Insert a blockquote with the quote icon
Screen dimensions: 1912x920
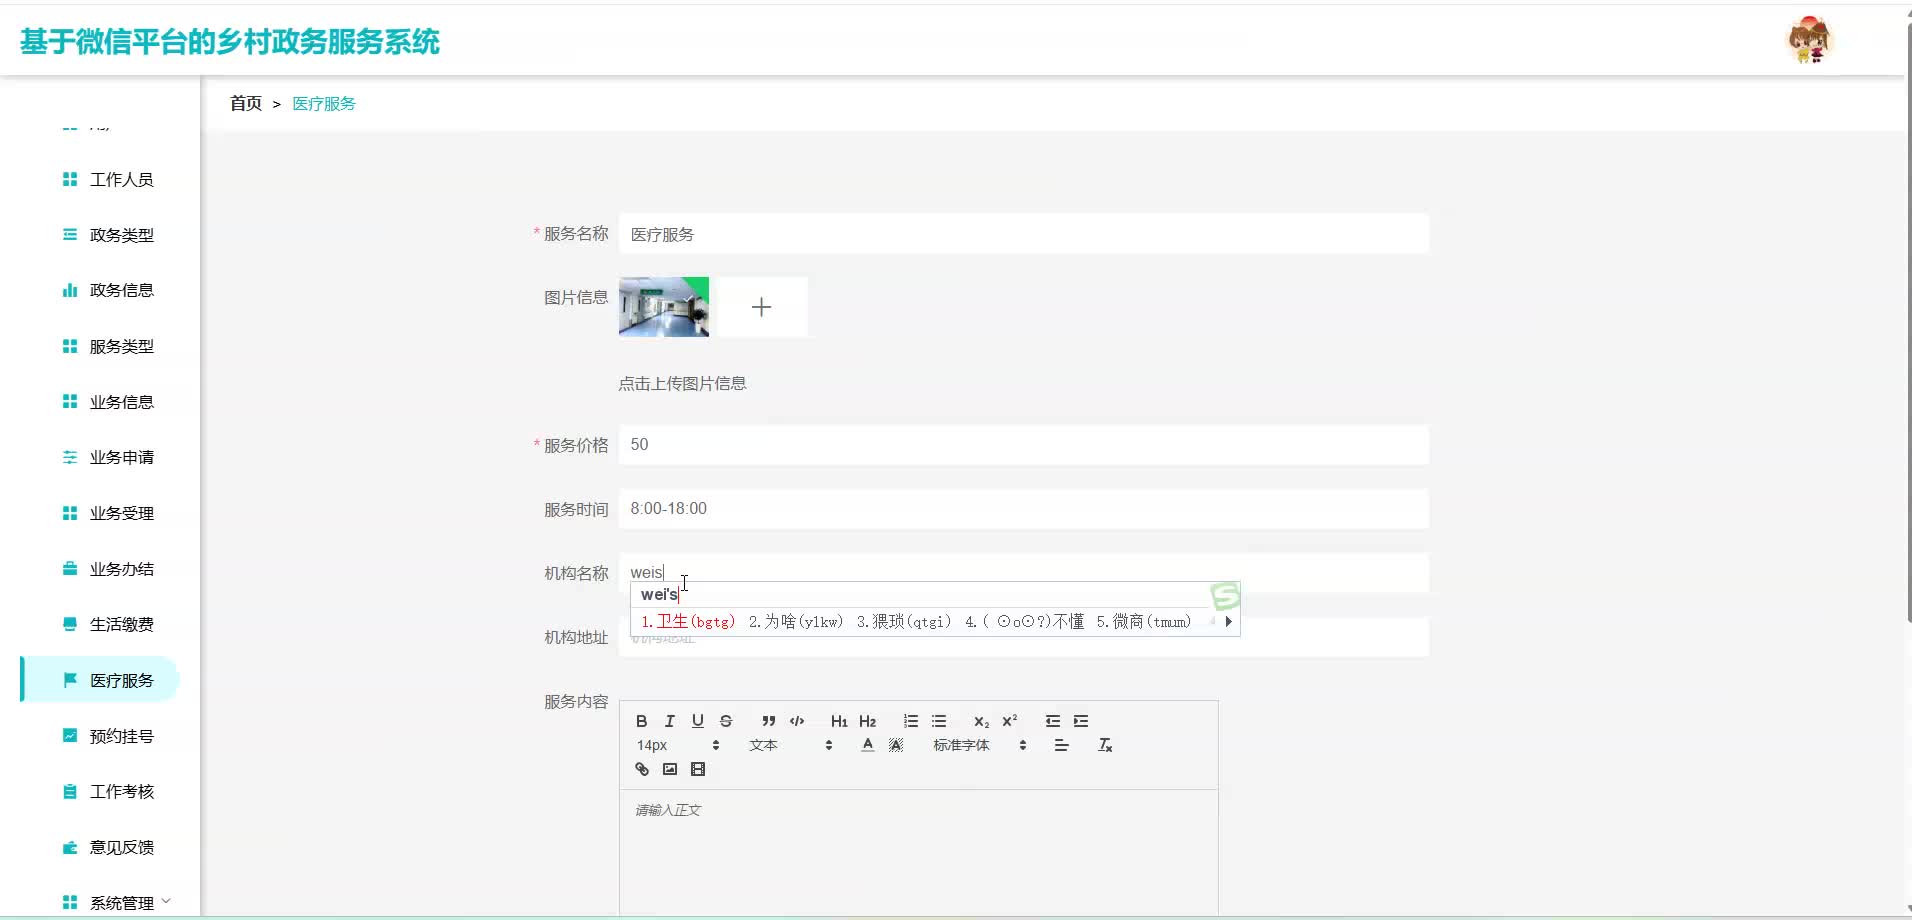tap(768, 721)
